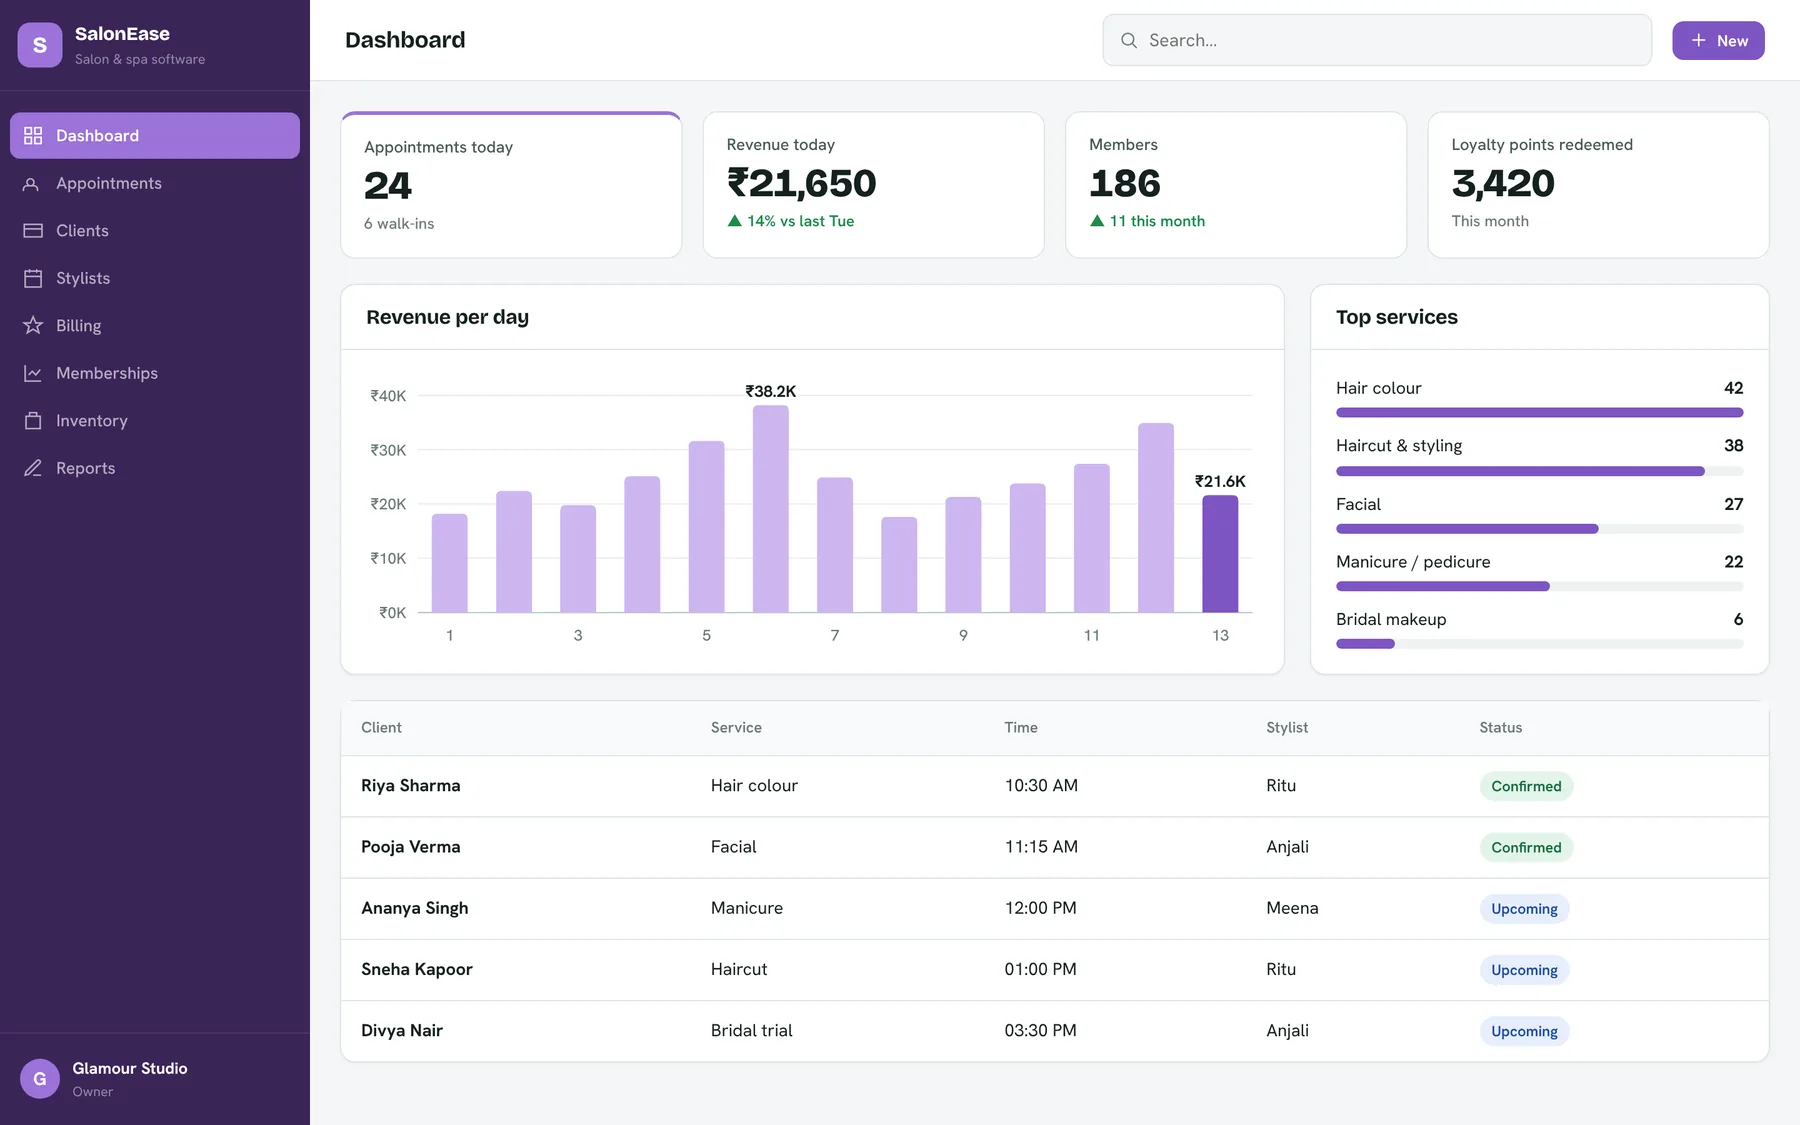Click the Bridal makeup progress bar
This screenshot has height=1125, width=1800.
(x=1539, y=644)
